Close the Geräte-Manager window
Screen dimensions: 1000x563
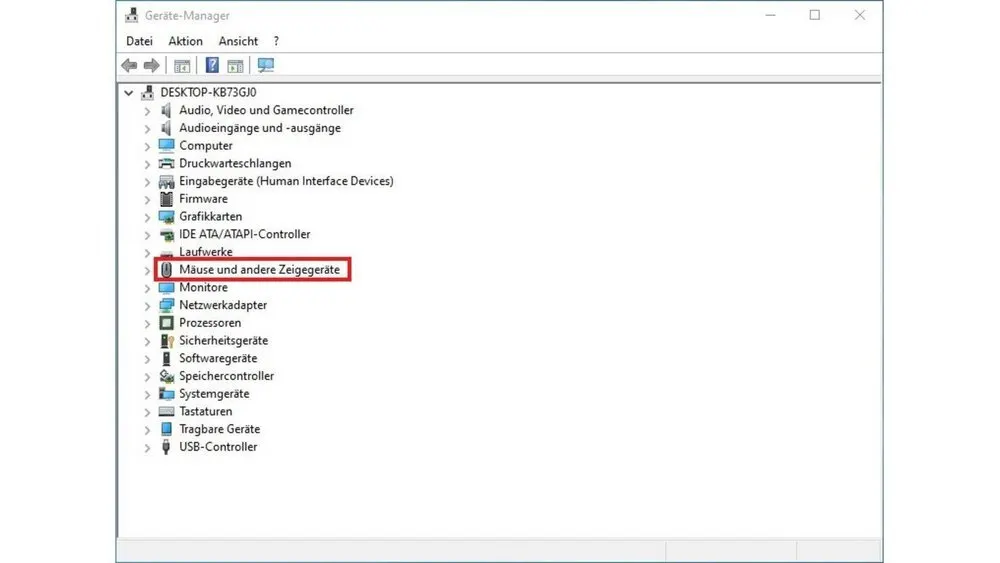pos(860,15)
